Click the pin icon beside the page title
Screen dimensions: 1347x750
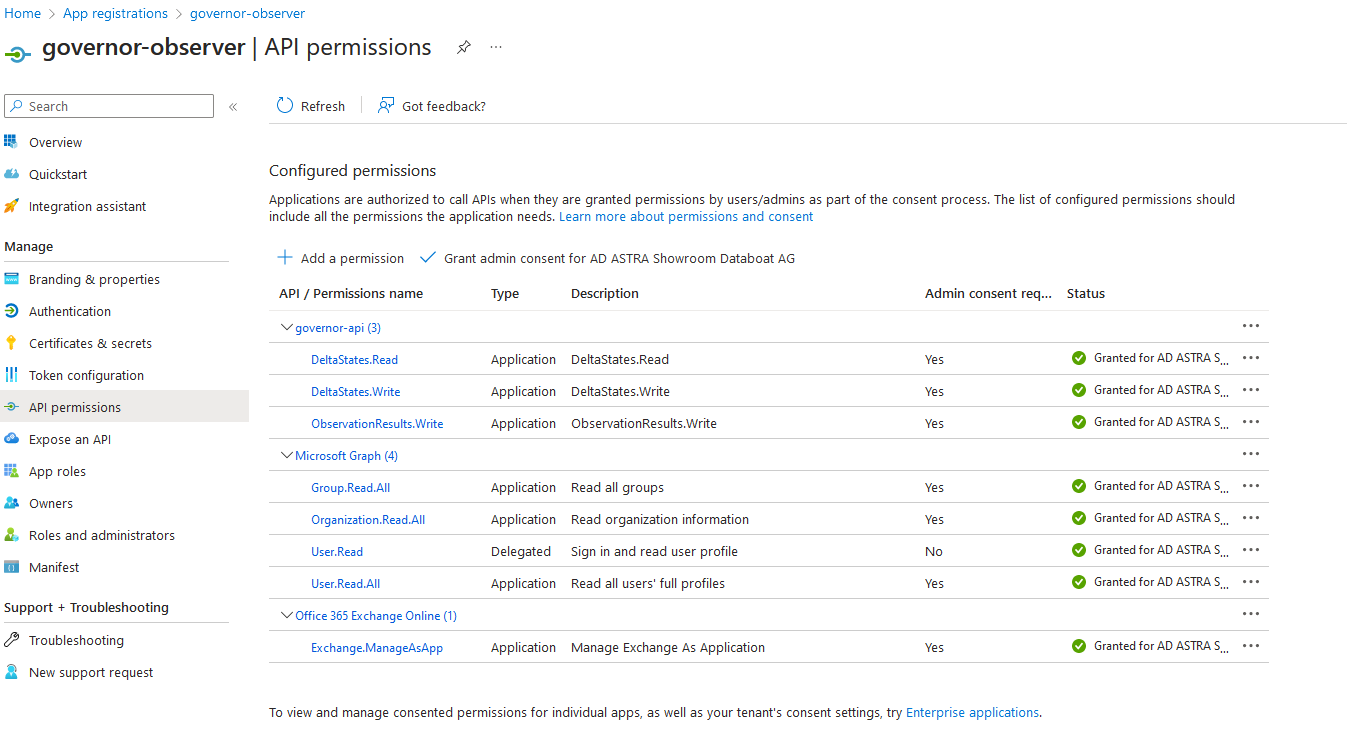463,47
